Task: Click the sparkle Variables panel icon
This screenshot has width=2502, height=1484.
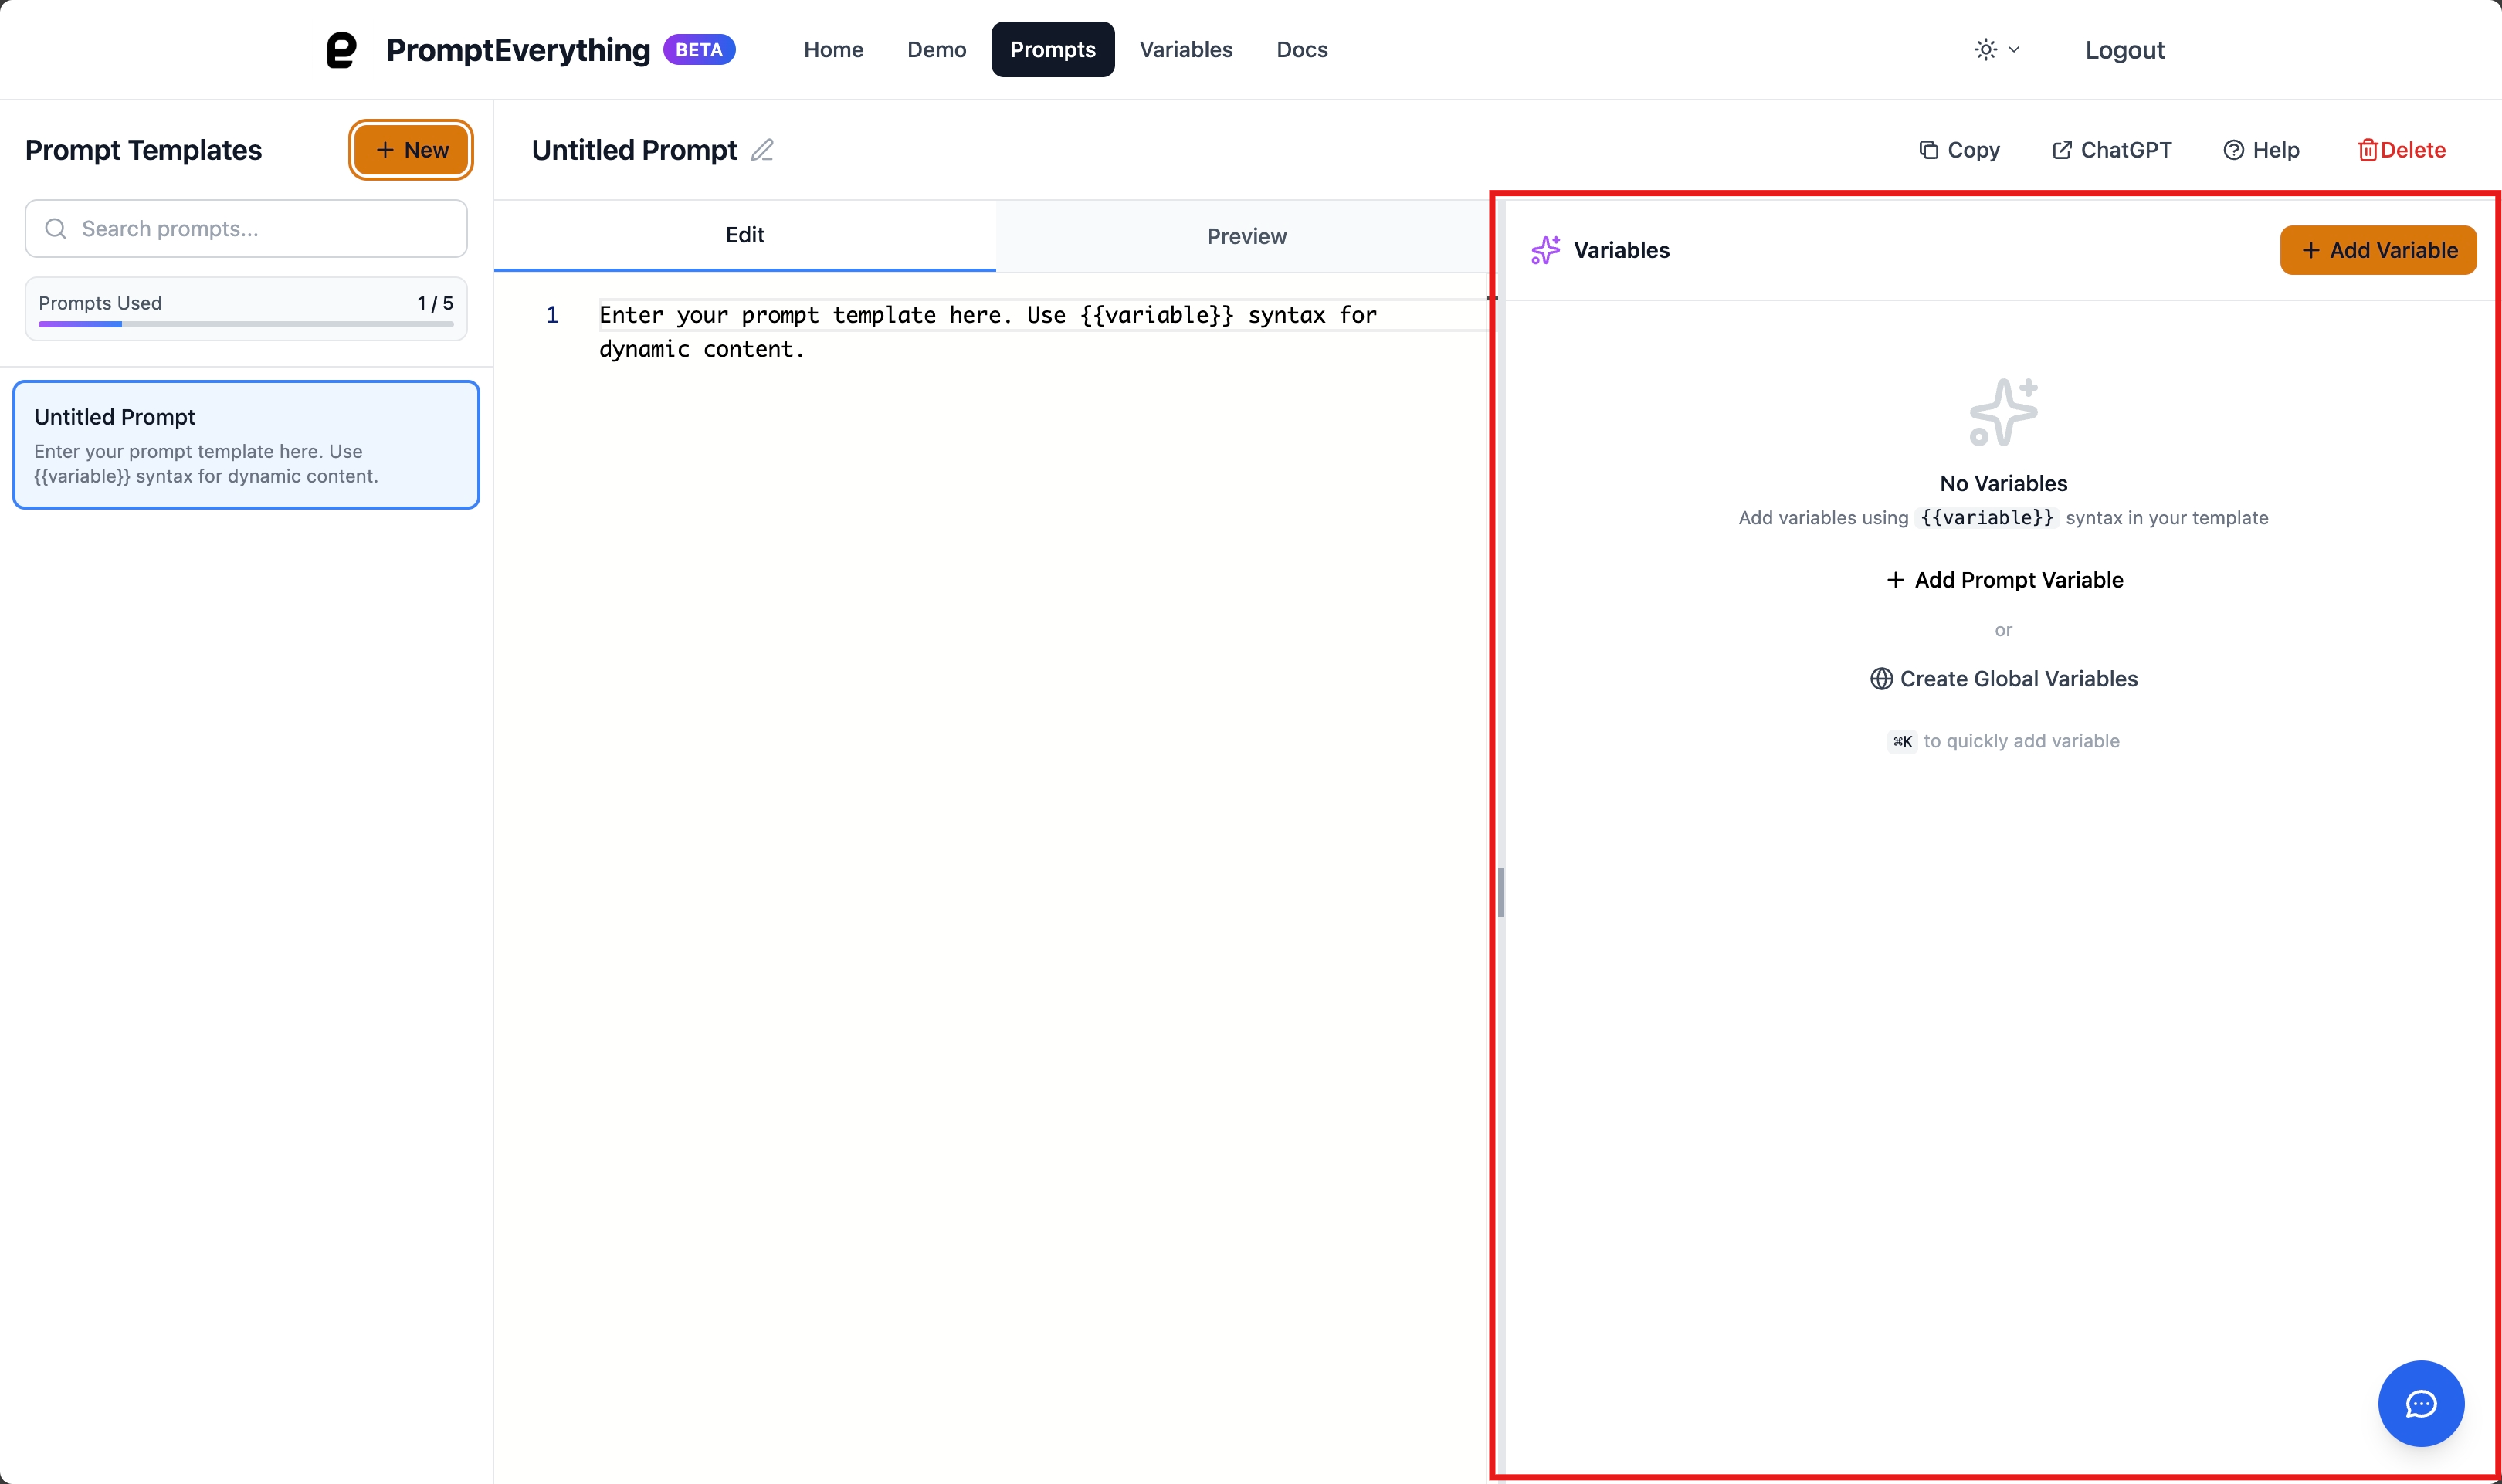Action: tap(1545, 250)
